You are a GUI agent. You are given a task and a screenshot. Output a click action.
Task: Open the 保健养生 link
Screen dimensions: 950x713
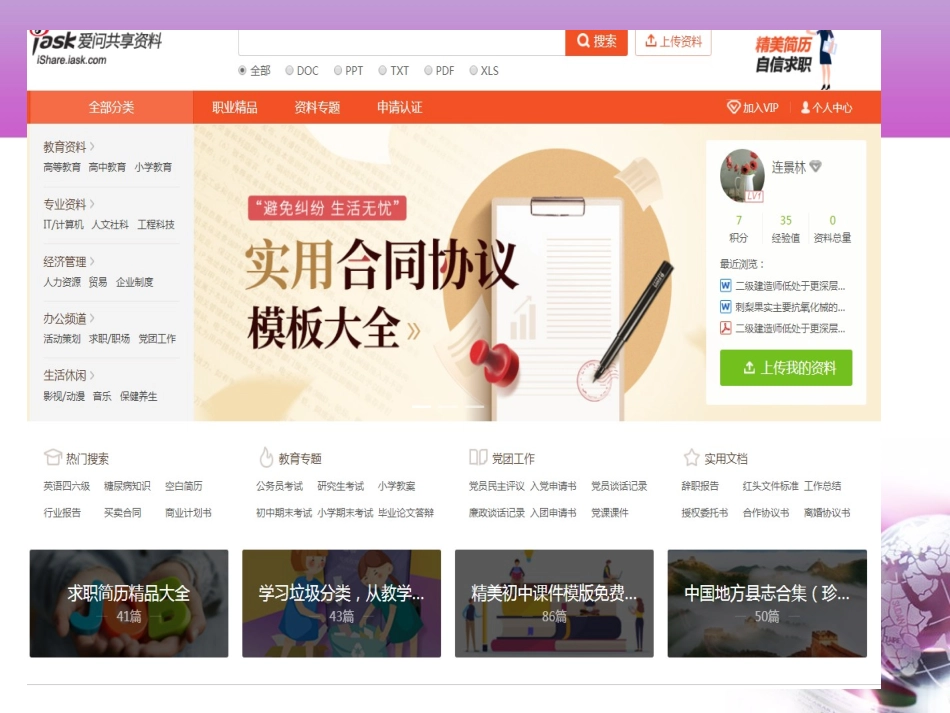point(138,396)
